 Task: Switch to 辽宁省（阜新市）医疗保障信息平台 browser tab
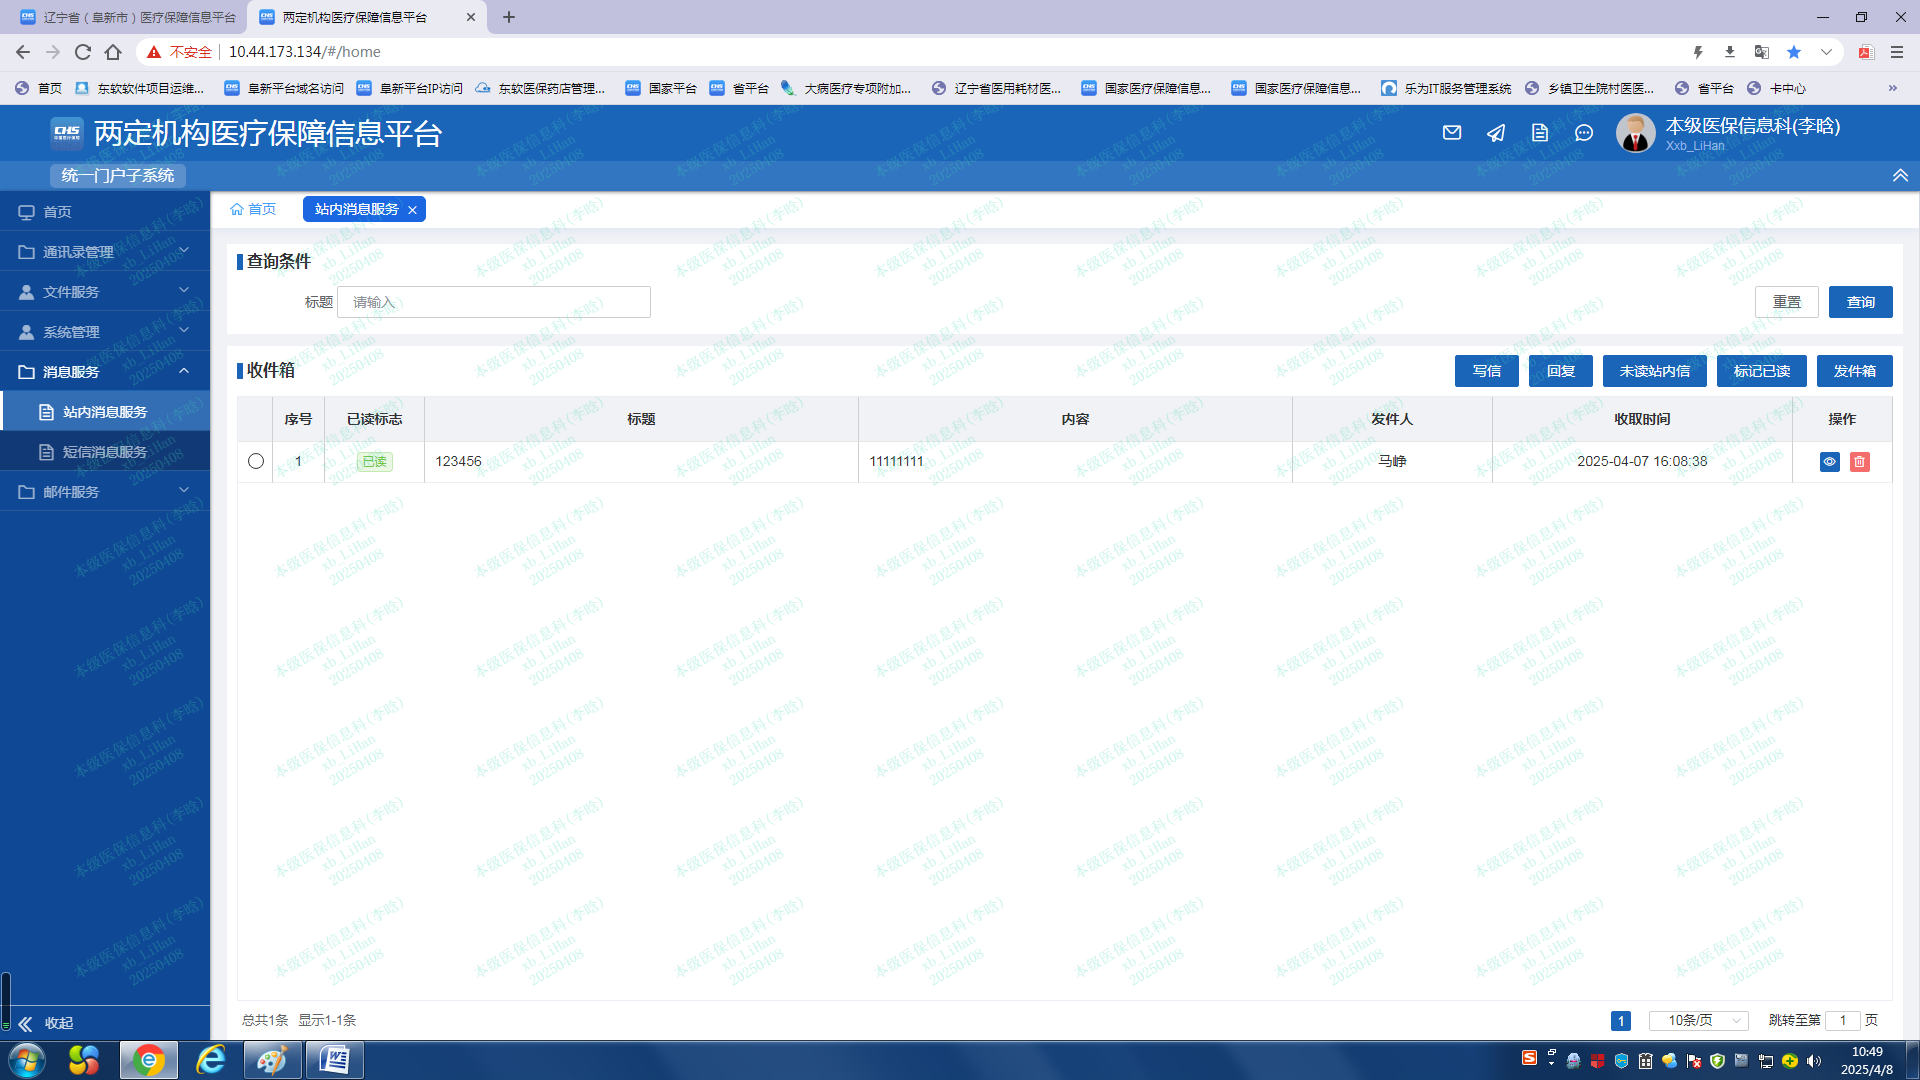tap(128, 17)
